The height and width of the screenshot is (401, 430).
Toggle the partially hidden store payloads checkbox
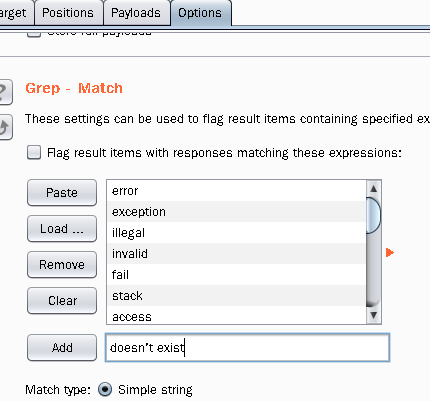(34, 34)
